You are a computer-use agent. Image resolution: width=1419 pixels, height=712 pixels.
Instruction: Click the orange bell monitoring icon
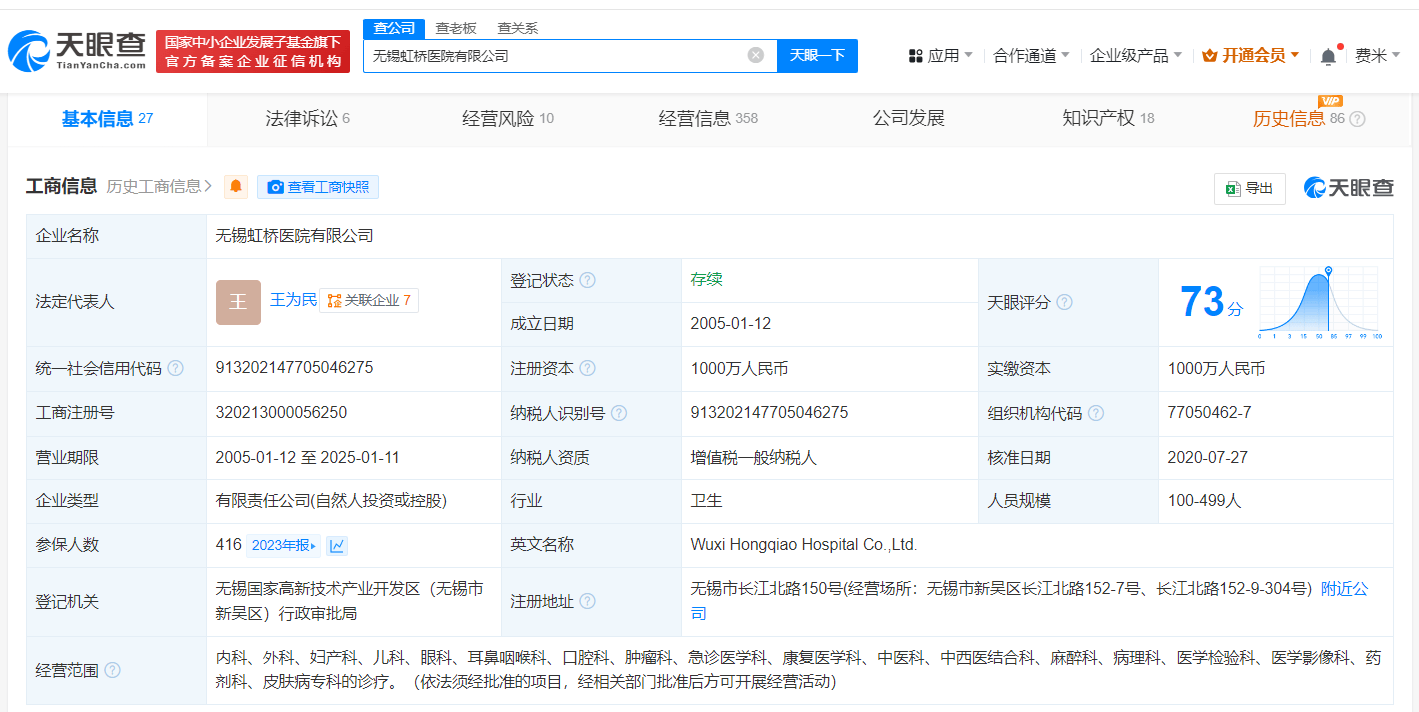236,187
